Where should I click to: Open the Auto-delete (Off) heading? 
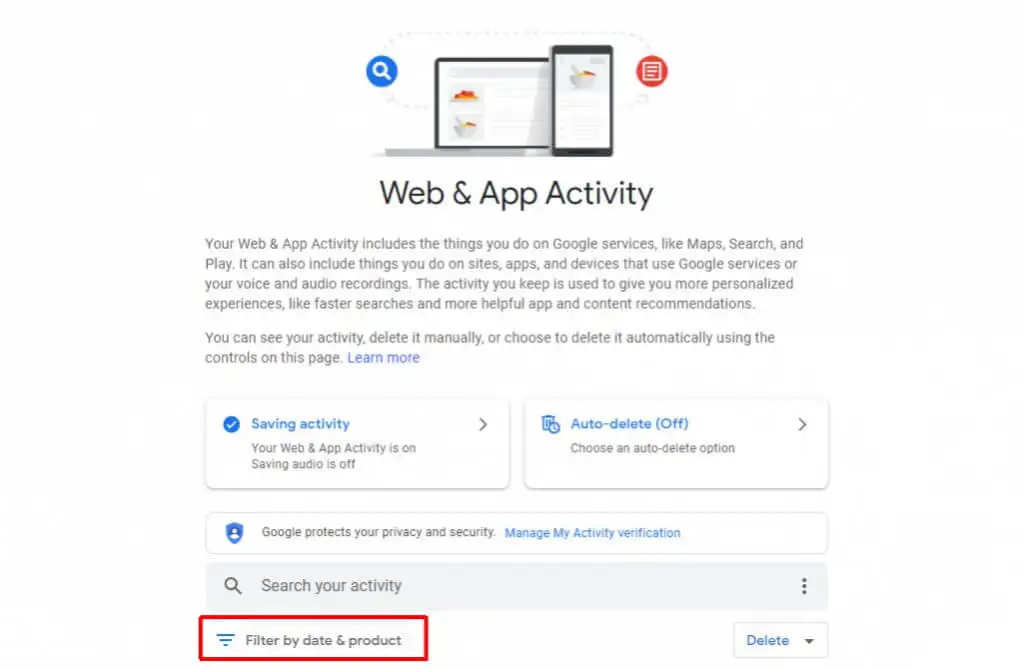pyautogui.click(x=630, y=424)
